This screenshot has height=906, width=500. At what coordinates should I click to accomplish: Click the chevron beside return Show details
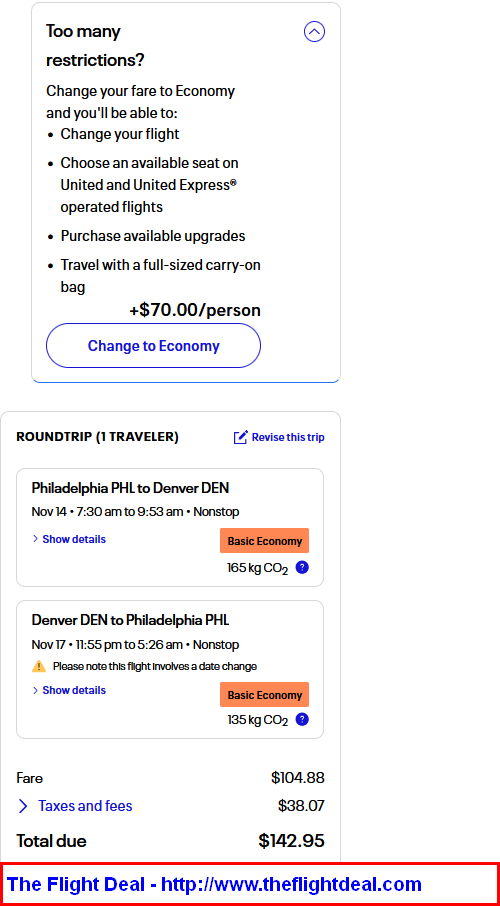pyautogui.click(x=35, y=690)
